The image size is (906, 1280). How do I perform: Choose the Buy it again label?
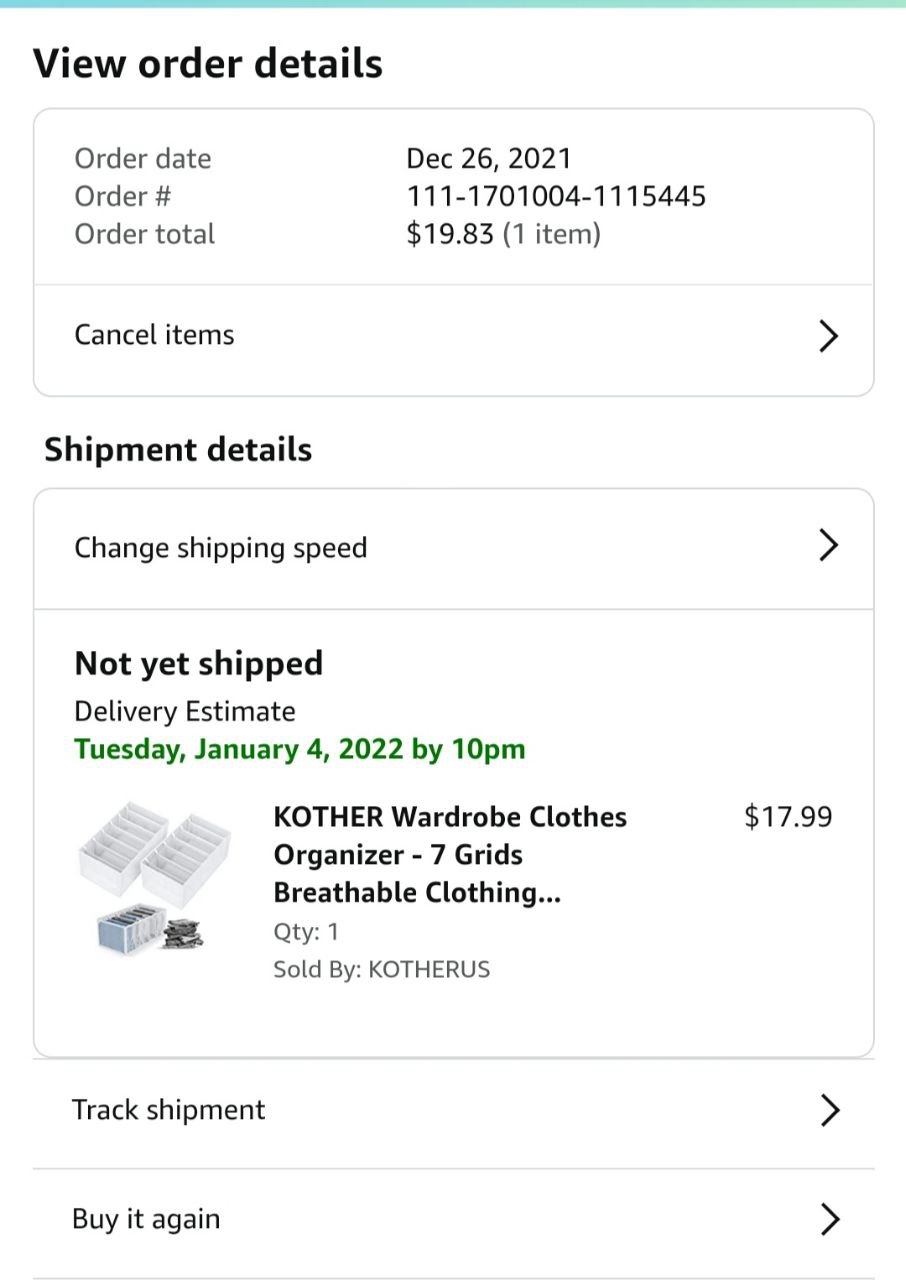click(x=146, y=1220)
